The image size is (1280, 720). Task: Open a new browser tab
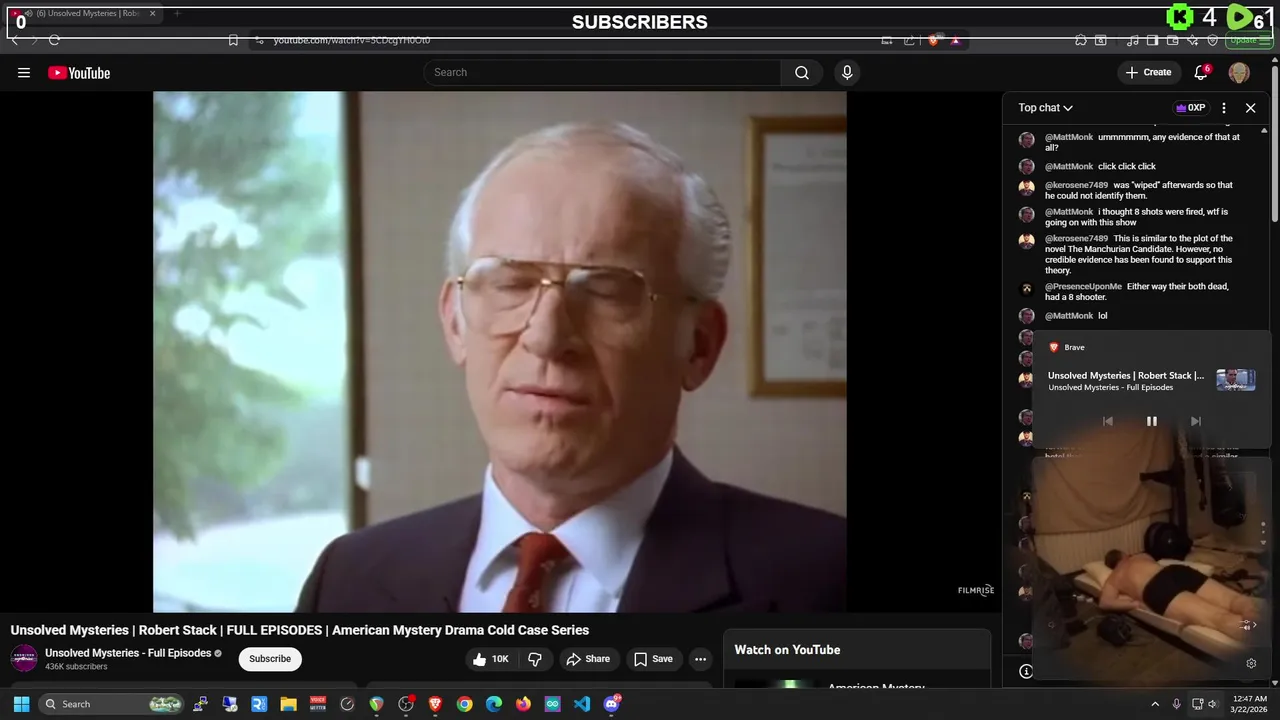pyautogui.click(x=177, y=14)
